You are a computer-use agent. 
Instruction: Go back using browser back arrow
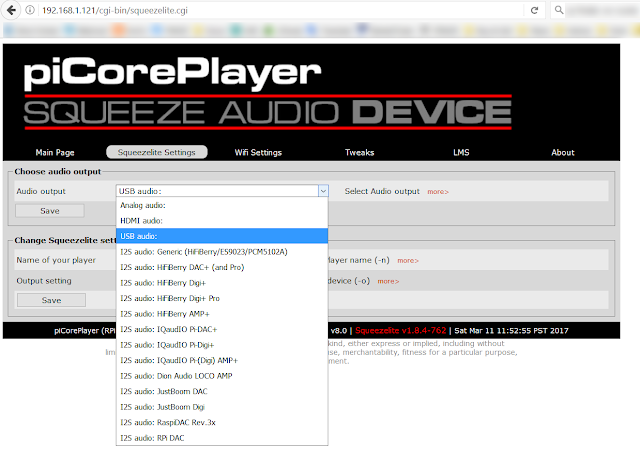coord(11,10)
